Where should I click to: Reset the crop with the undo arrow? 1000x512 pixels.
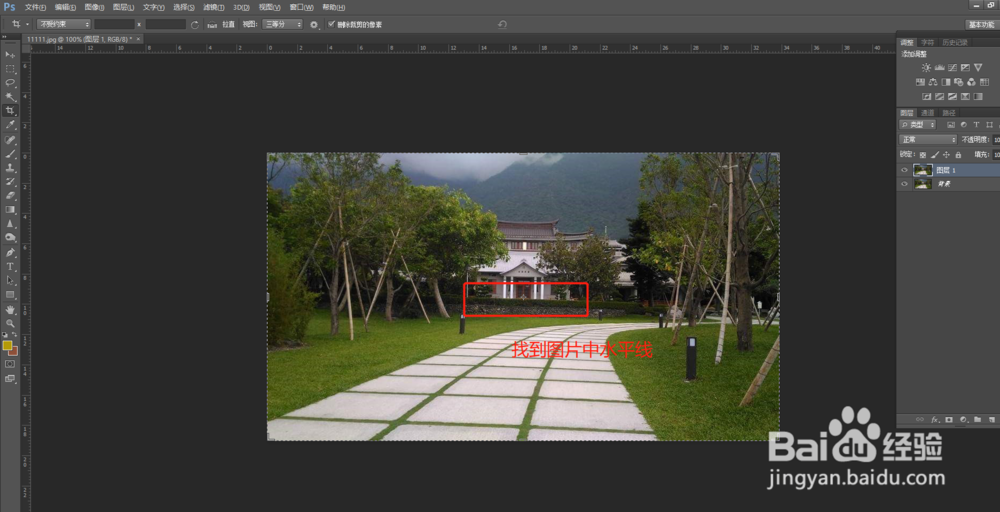point(503,24)
